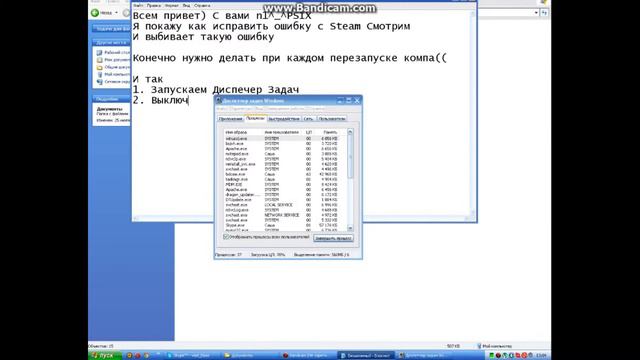Open Notepad Файл menu
The height and width of the screenshot is (360, 640).
point(138,6)
